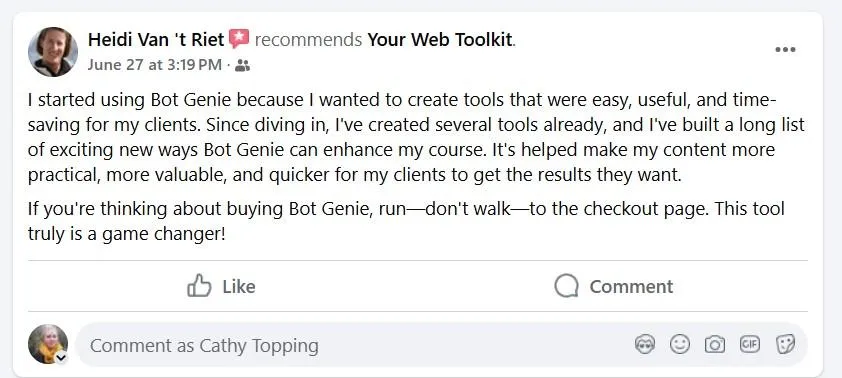Open Heidi Van 't Riet's profile
This screenshot has width=842, height=378.
[156, 39]
